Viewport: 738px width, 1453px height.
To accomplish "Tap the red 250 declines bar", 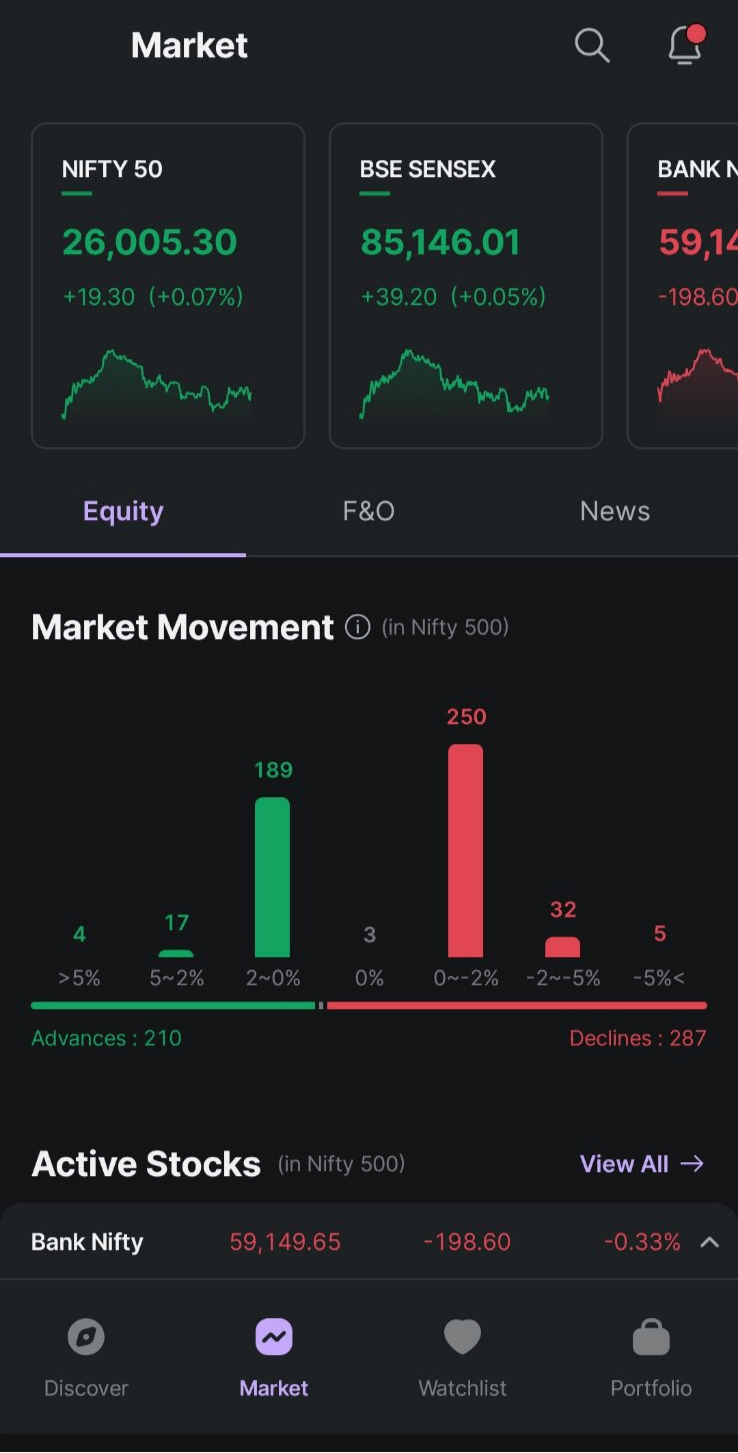I will pyautogui.click(x=465, y=850).
